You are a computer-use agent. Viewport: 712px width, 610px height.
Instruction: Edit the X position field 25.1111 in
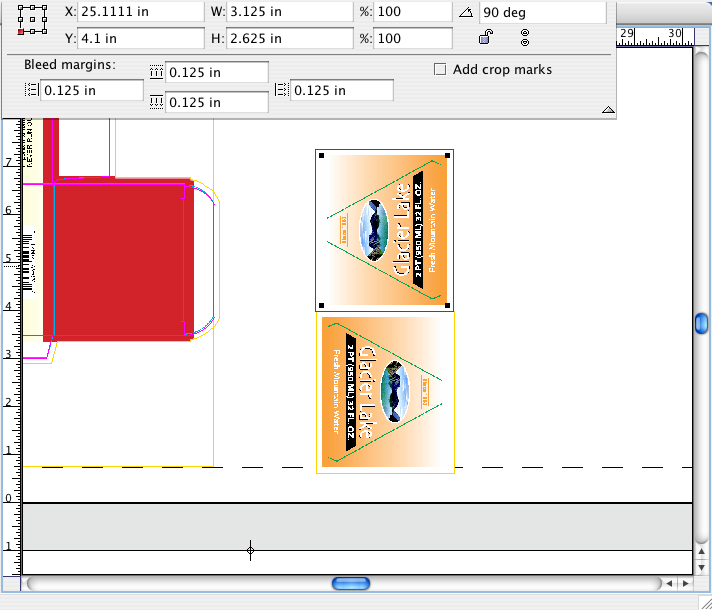(141, 12)
